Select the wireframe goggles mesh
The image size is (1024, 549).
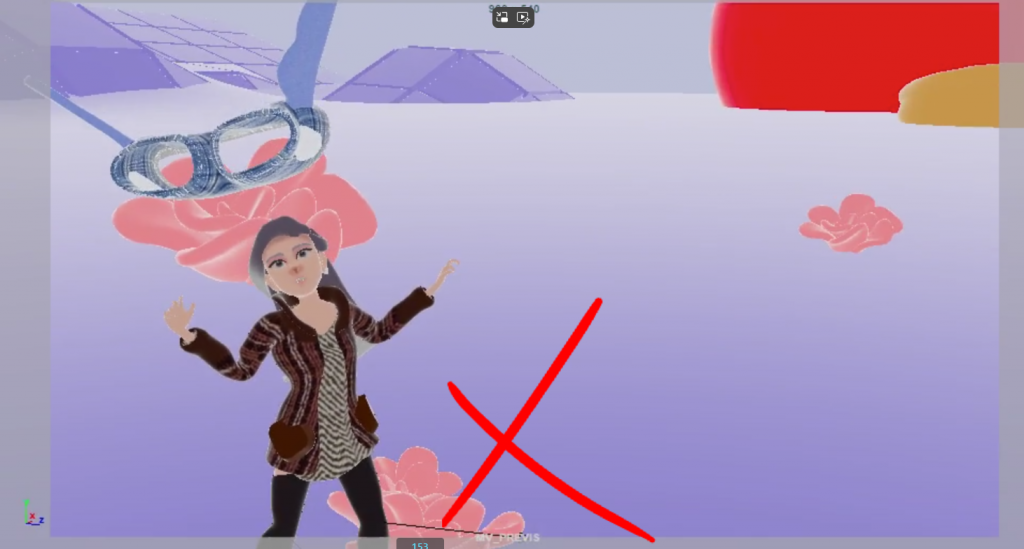pyautogui.click(x=220, y=152)
